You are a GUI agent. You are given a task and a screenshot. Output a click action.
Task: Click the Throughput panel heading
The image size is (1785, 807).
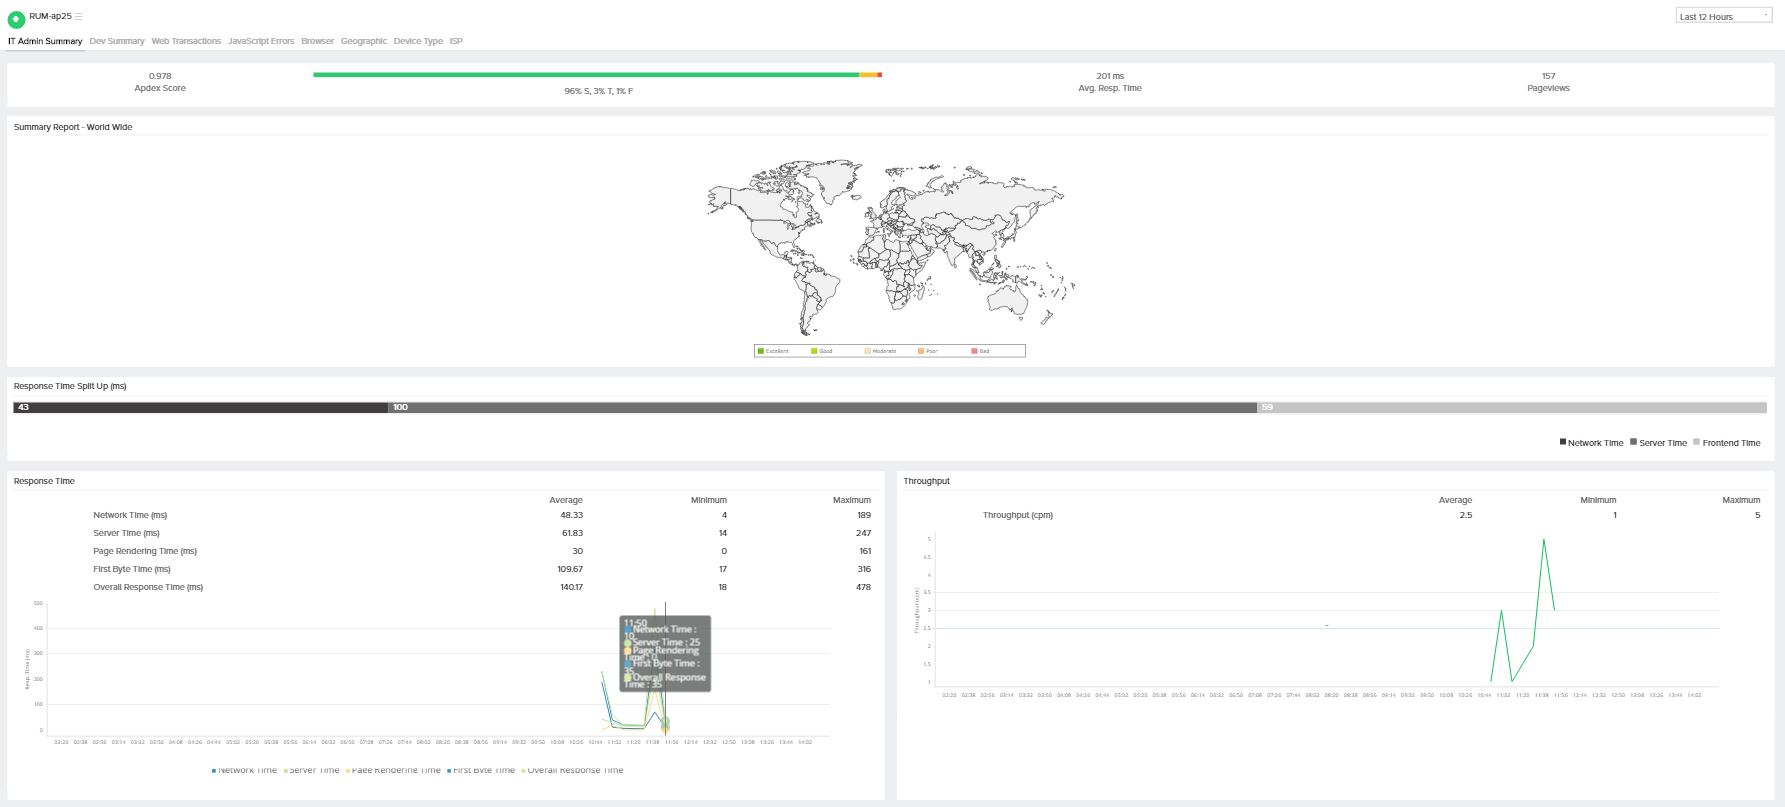click(x=926, y=481)
